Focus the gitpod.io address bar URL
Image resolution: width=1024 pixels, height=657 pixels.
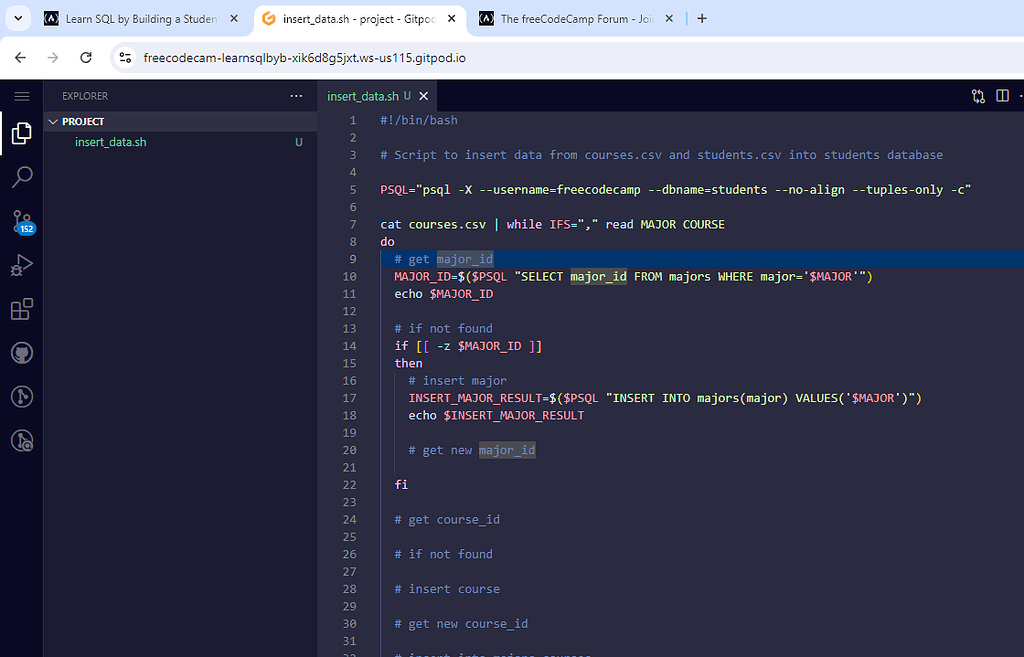pyautogui.click(x=304, y=57)
